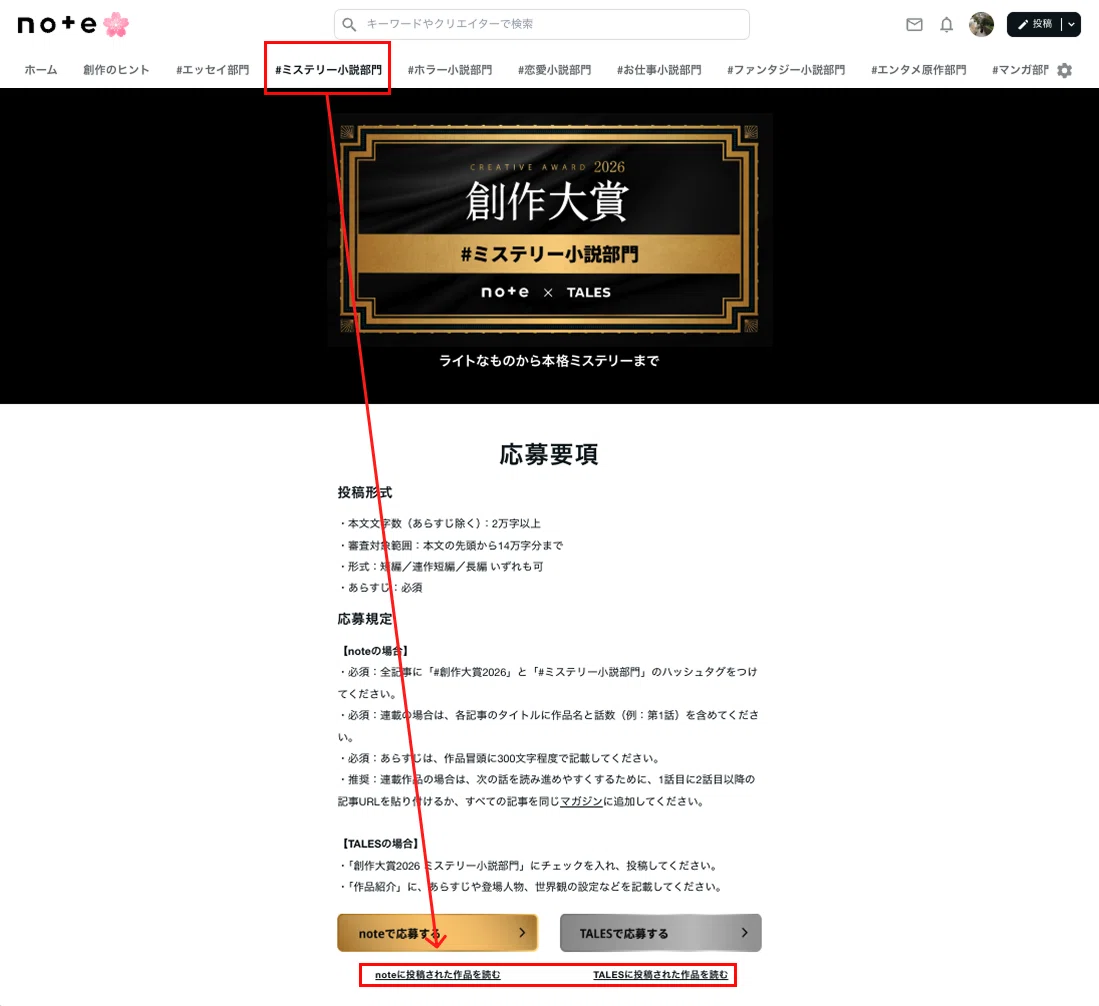This screenshot has width=1099, height=1006.
Task: Open the #お仕事小説部門 tab
Action: (659, 70)
